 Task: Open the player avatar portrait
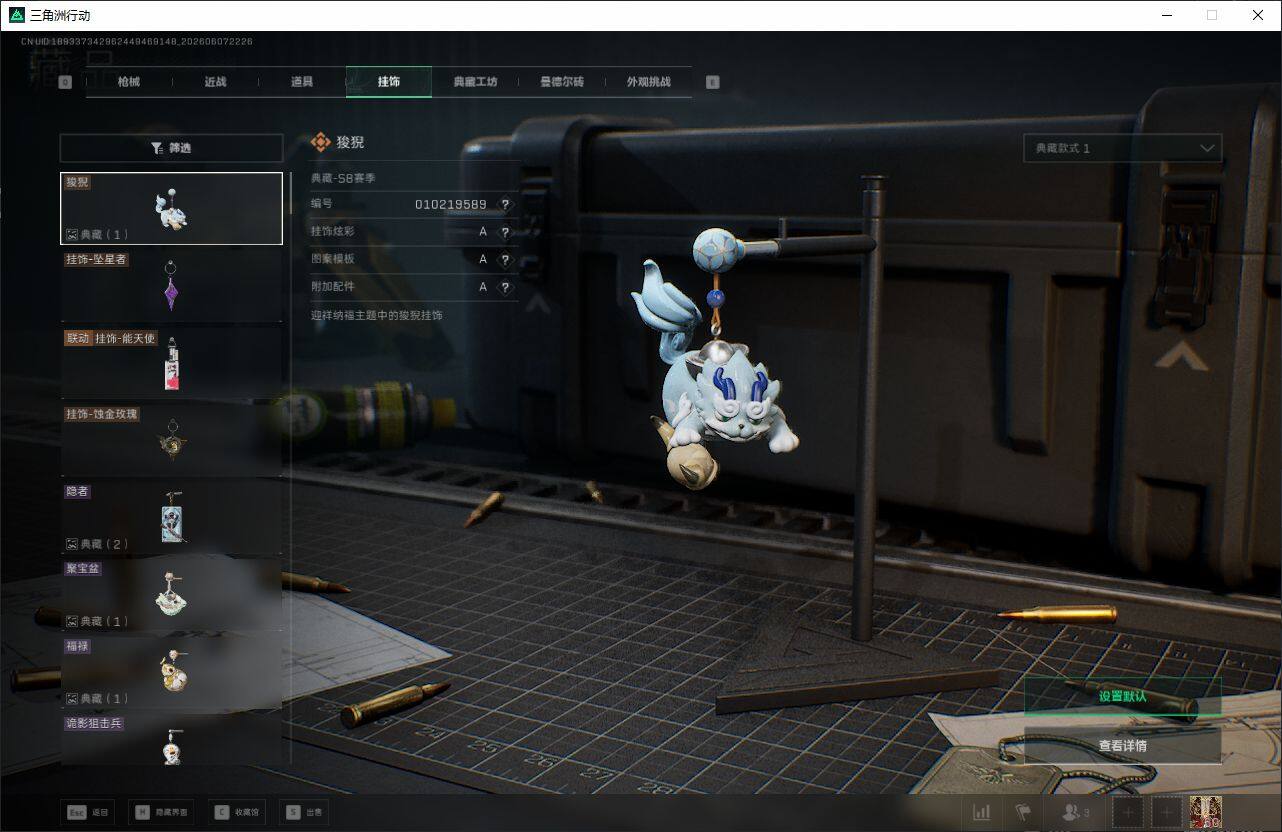coord(1205,813)
